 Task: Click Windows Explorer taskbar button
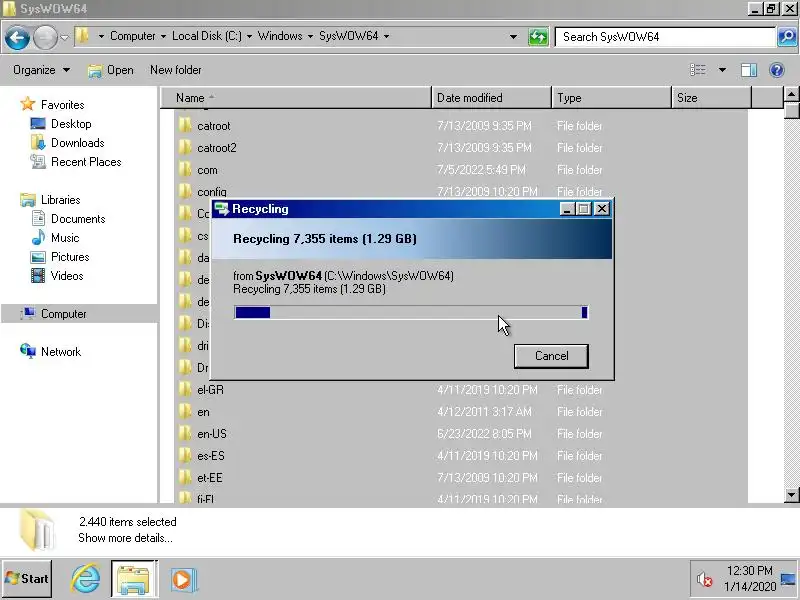tap(134, 579)
